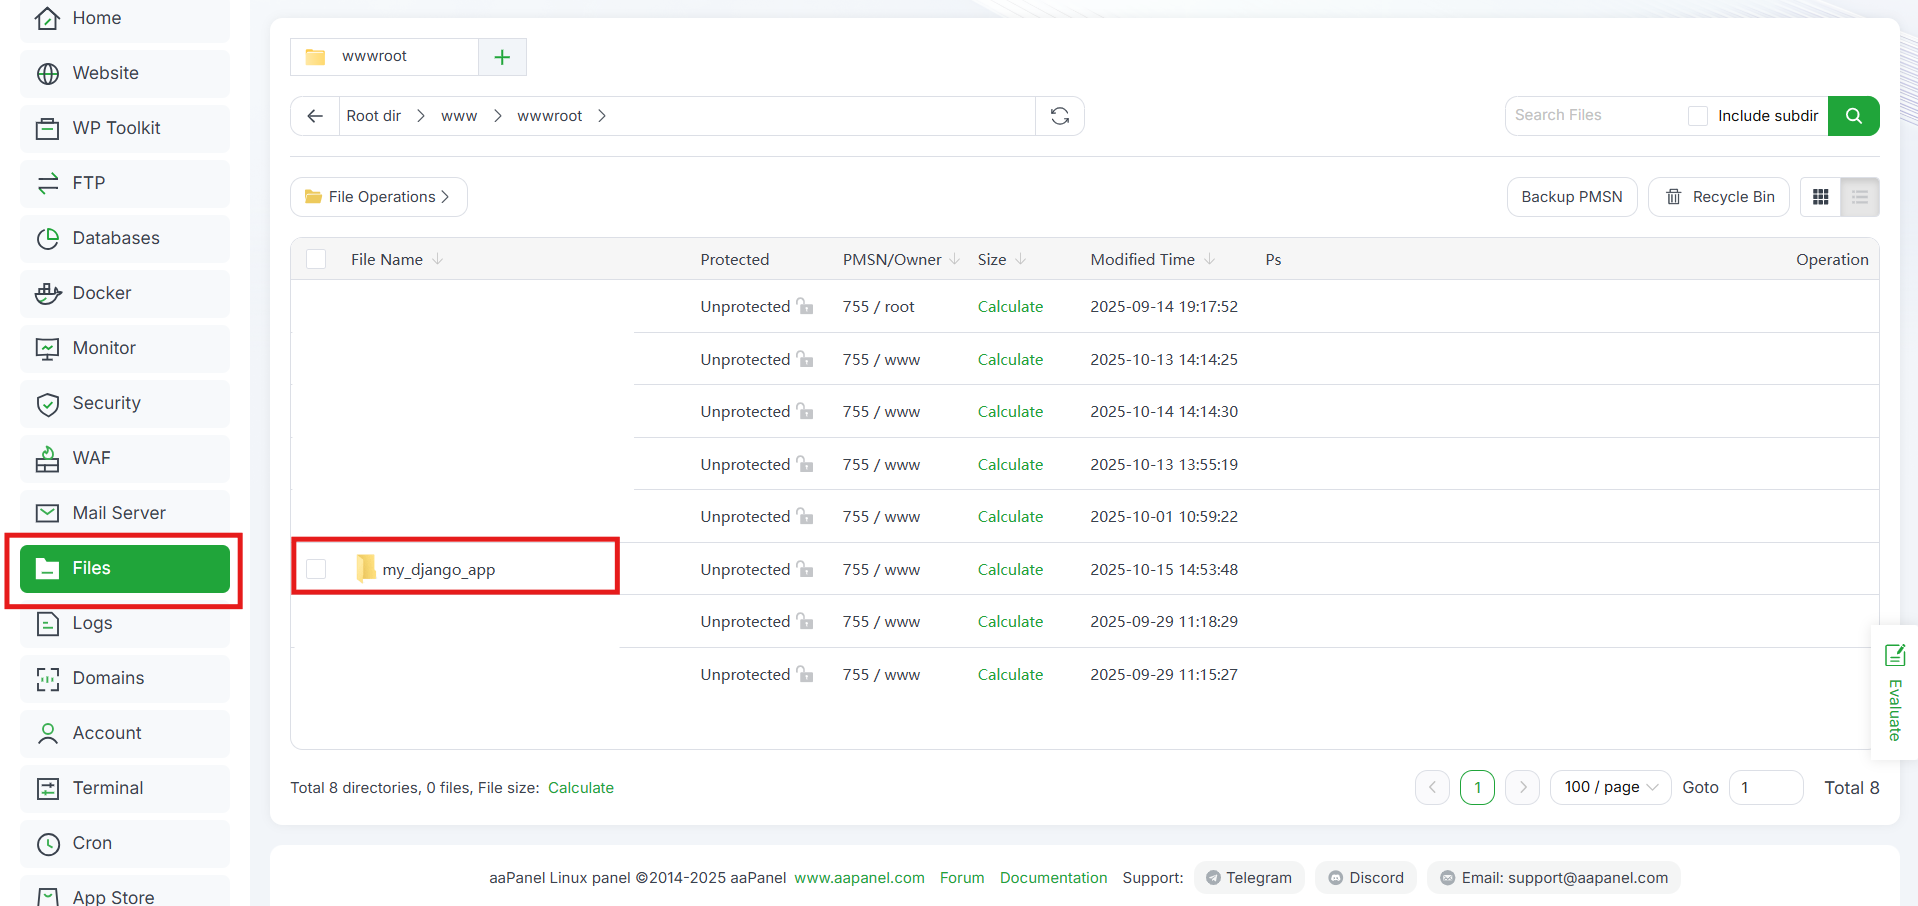Open Discord support link

point(1366,878)
